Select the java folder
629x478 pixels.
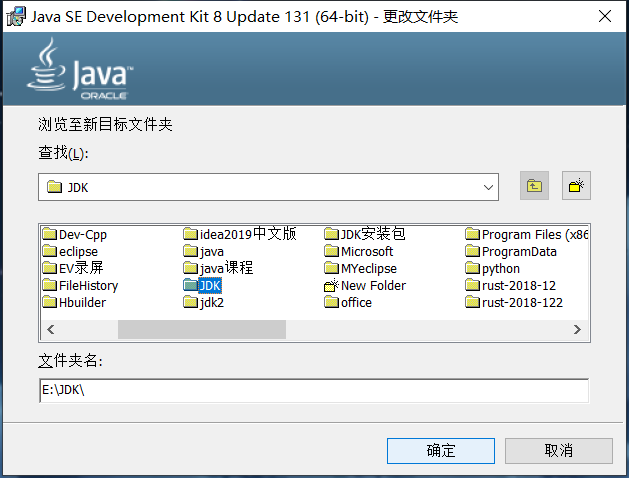tap(204, 252)
